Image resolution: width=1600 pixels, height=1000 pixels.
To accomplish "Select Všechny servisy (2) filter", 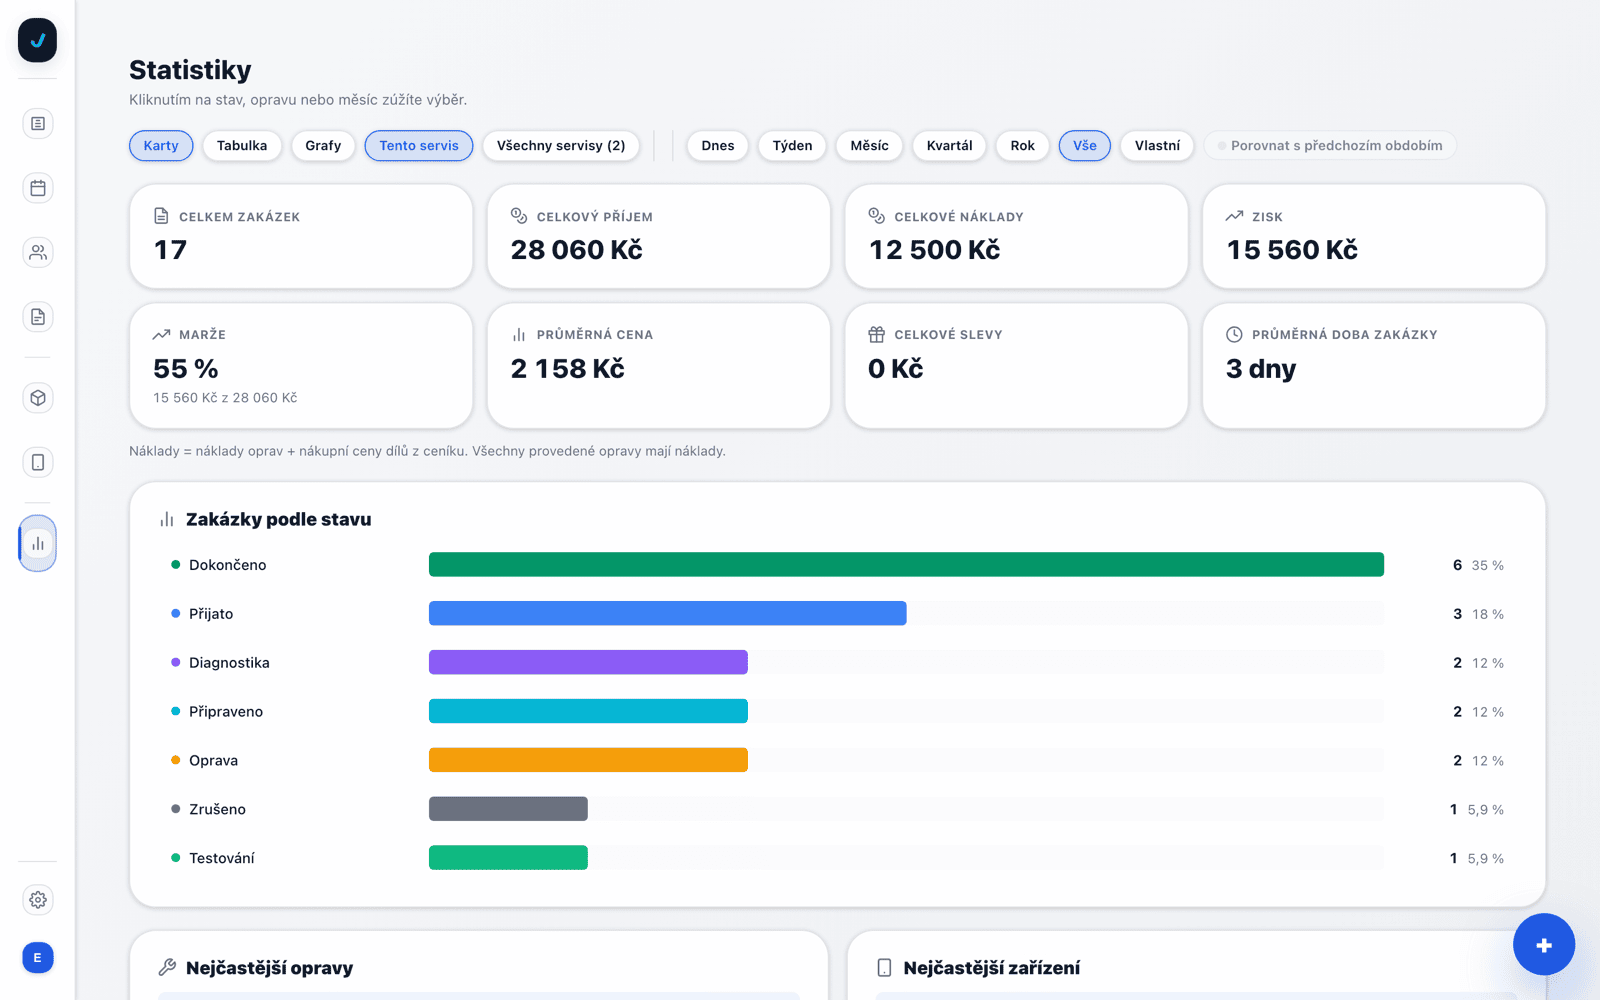I will 561,146.
